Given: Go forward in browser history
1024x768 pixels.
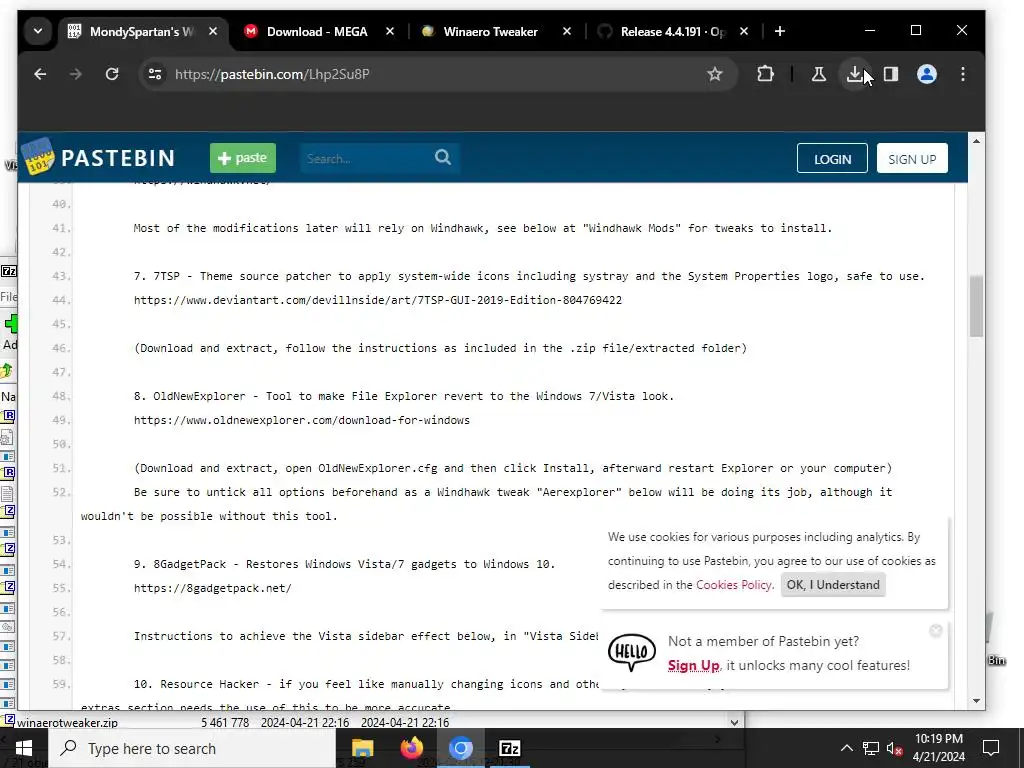Looking at the screenshot, I should point(76,74).
